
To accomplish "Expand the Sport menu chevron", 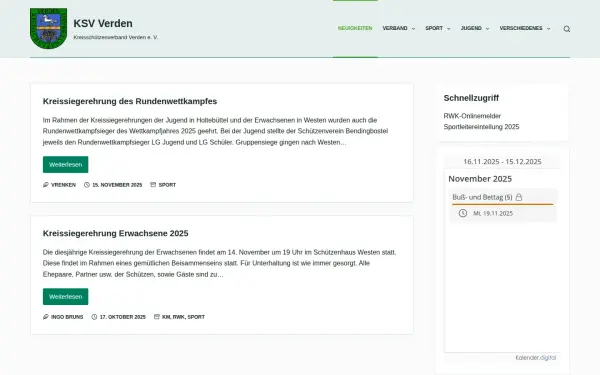I will [x=449, y=29].
